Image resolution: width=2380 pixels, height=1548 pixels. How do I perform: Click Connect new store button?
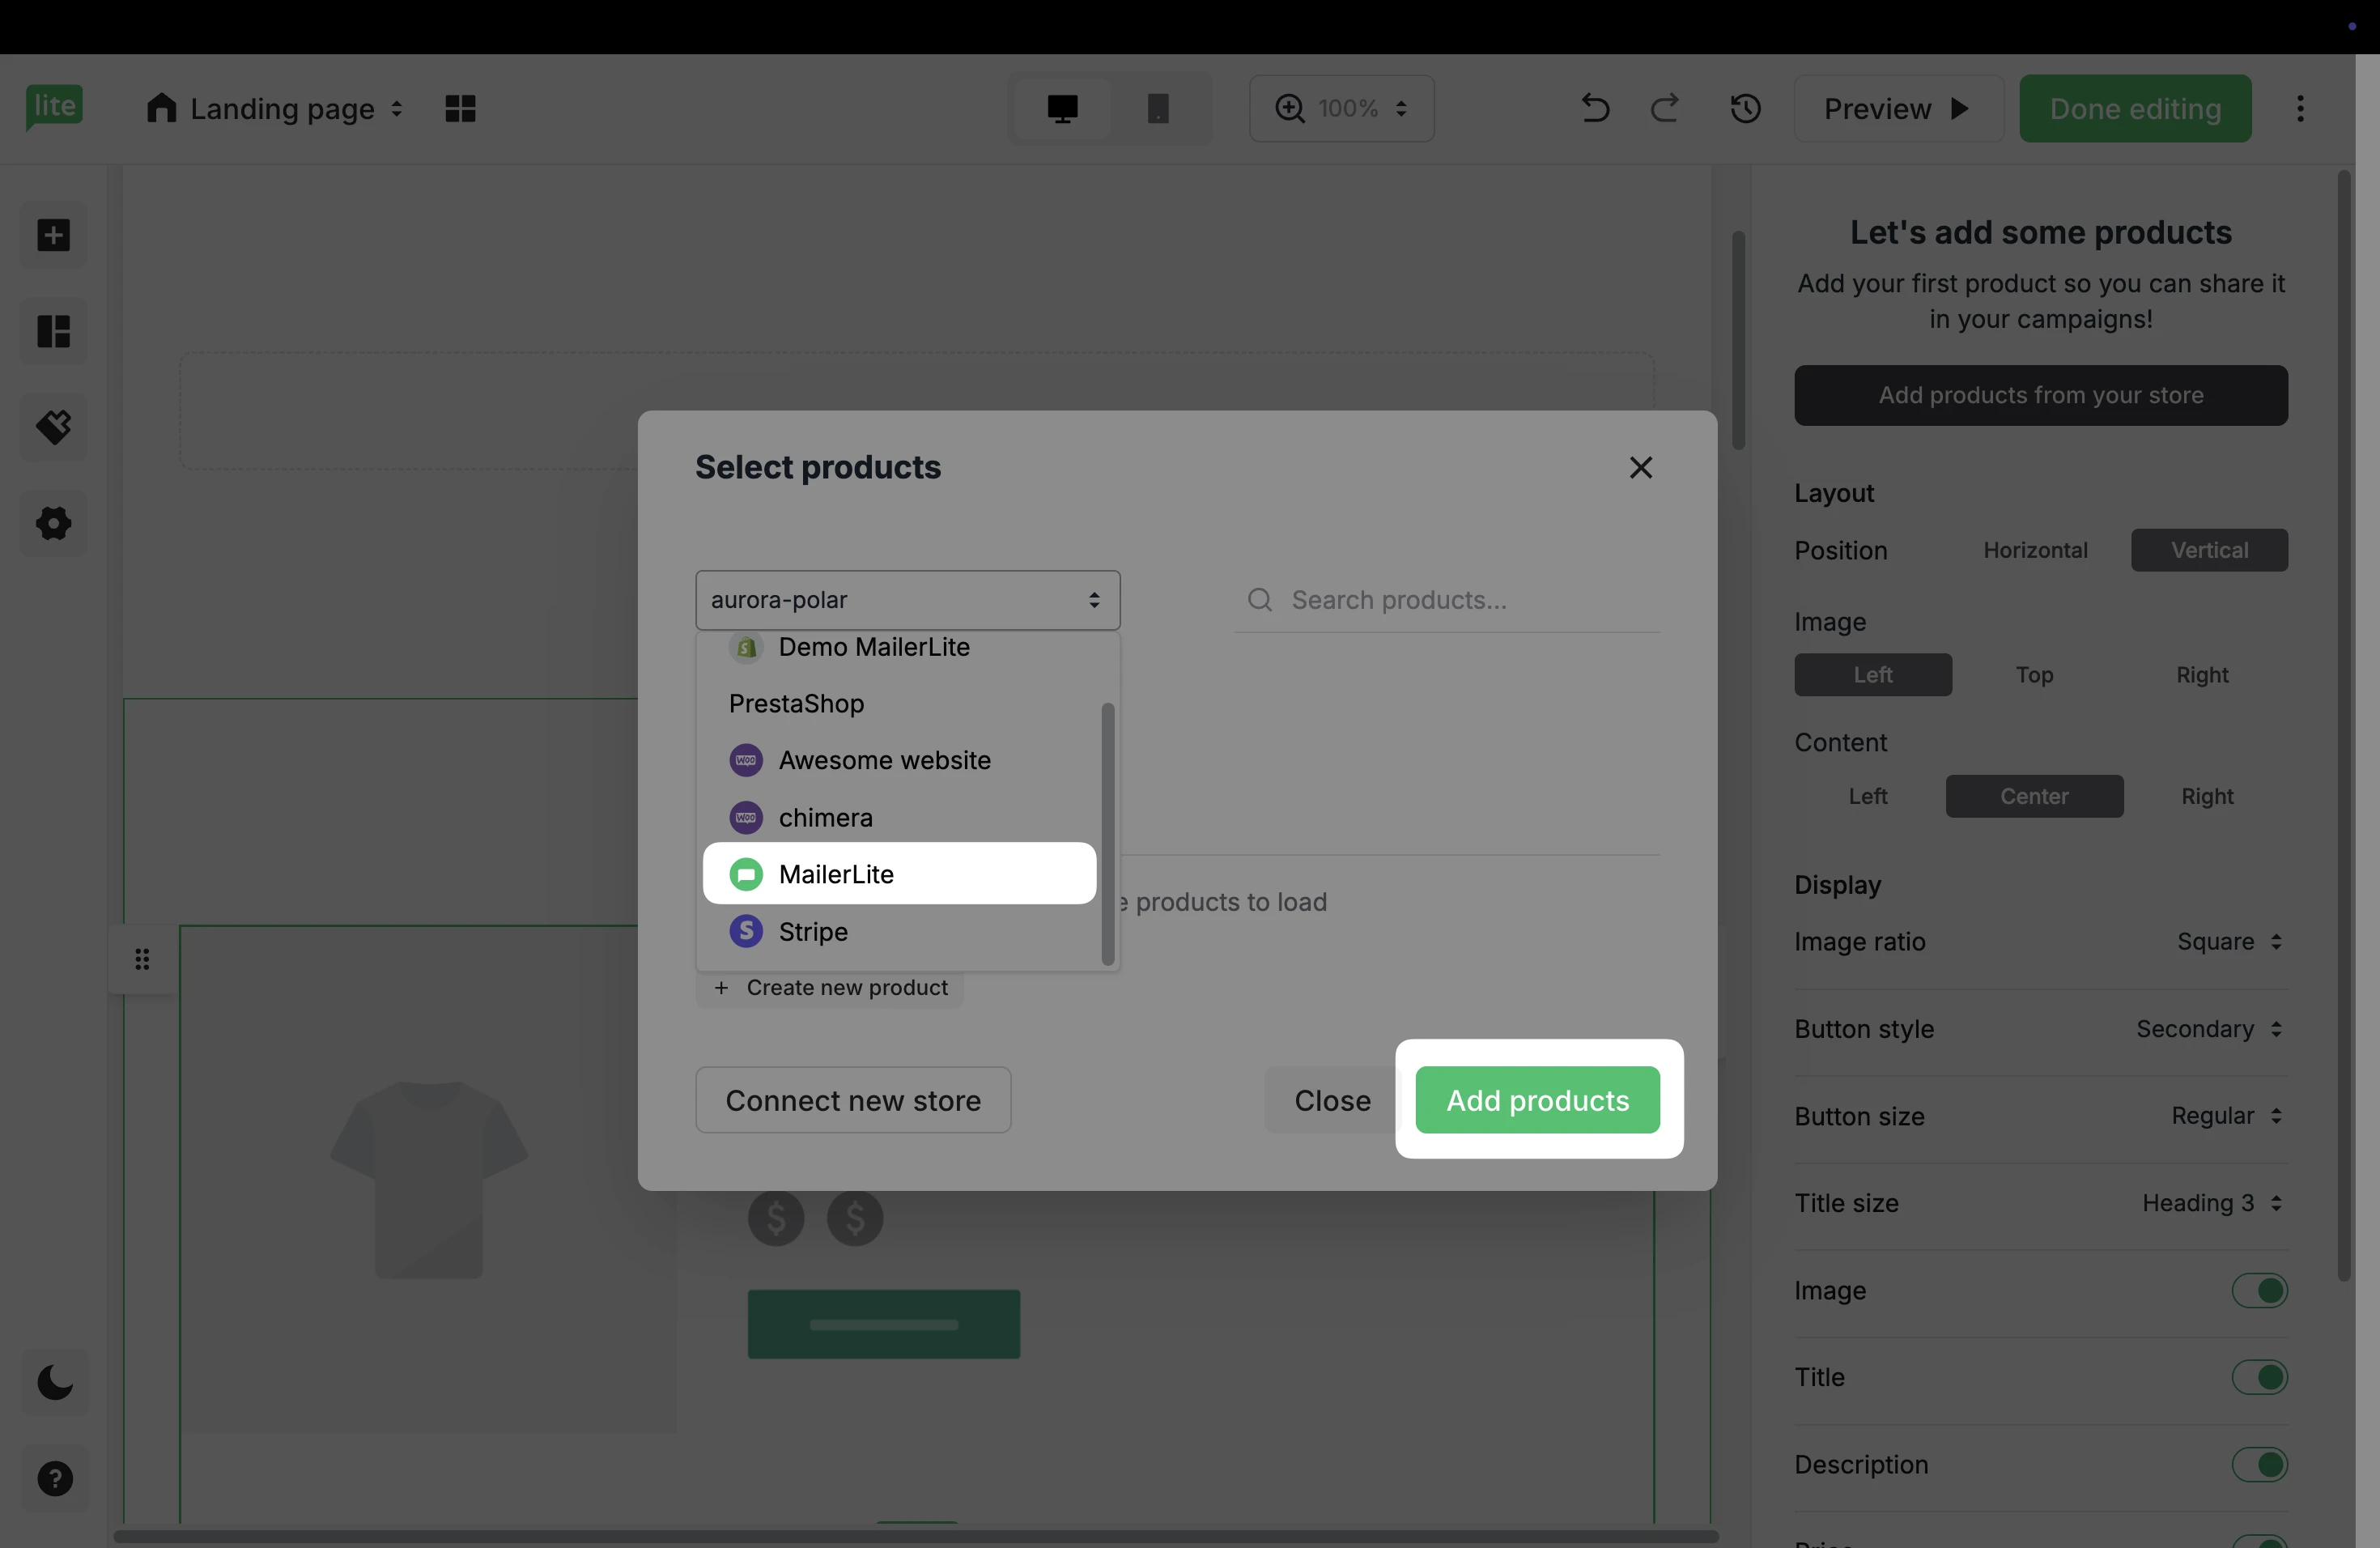click(853, 1100)
